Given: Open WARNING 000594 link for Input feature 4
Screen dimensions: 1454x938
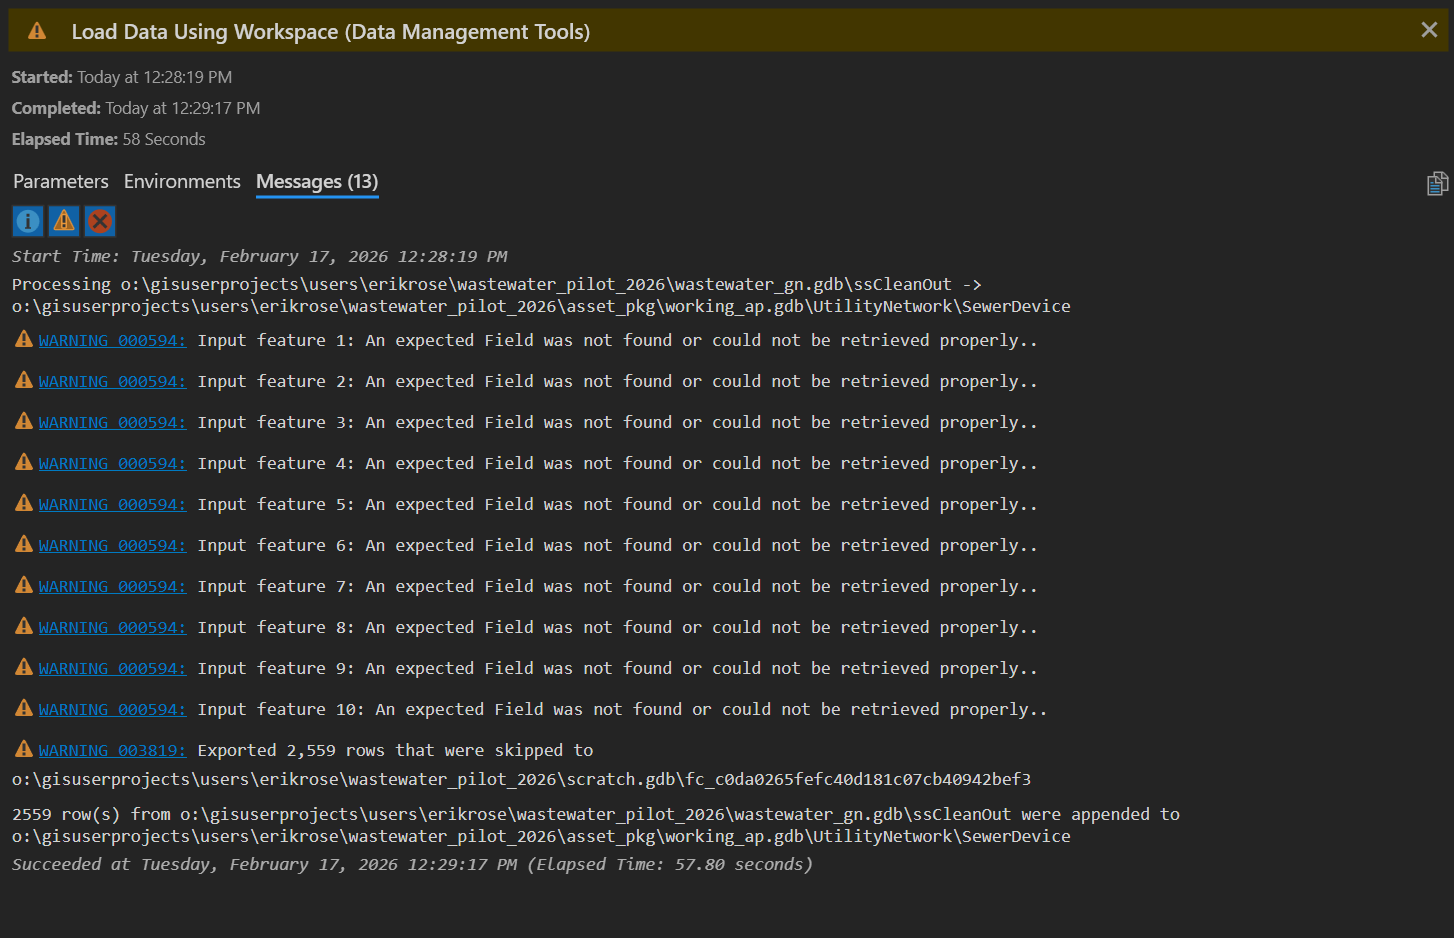Looking at the screenshot, I should coord(111,462).
